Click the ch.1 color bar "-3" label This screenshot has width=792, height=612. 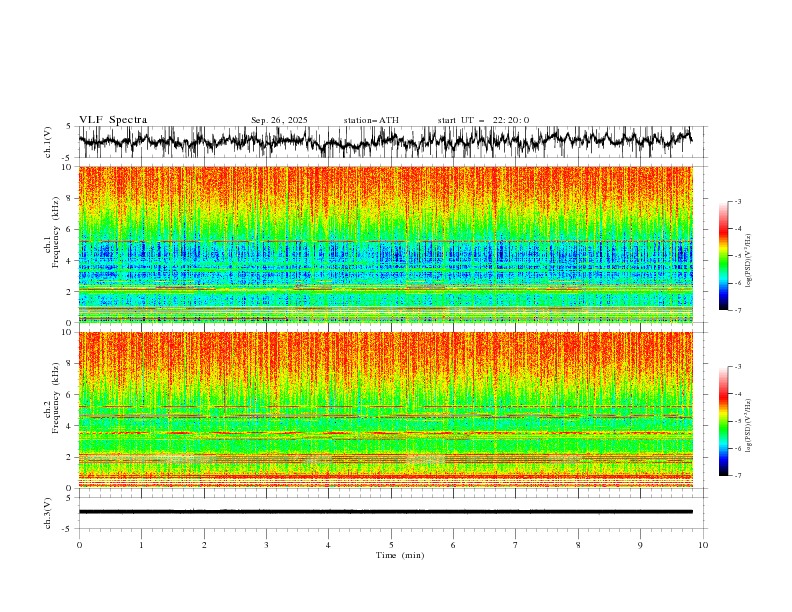pos(738,201)
